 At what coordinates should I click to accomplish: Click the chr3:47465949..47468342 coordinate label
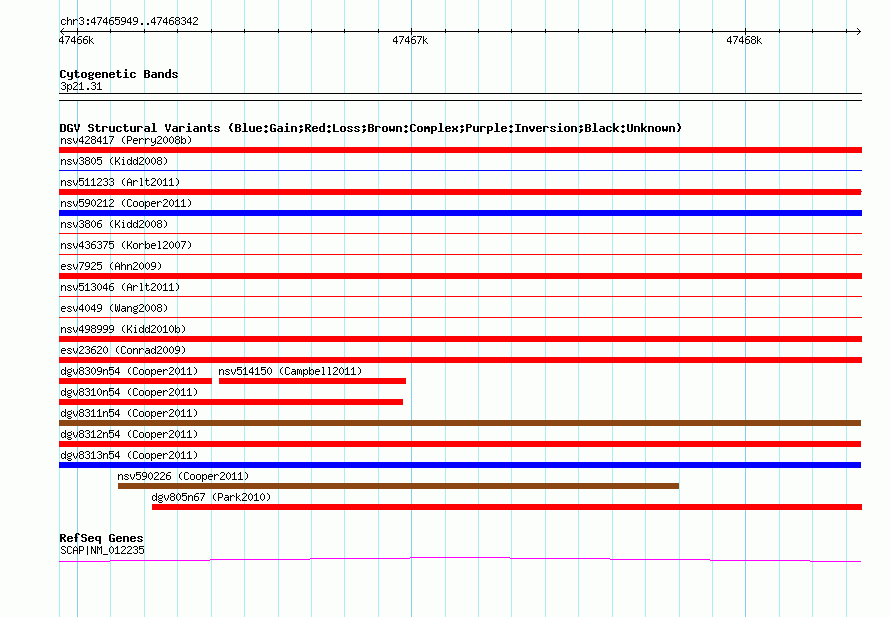(129, 21)
